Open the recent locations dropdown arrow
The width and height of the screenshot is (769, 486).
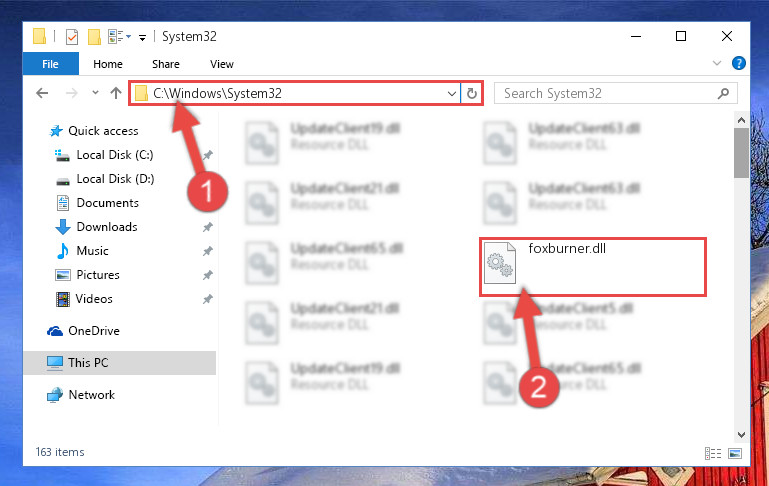[x=95, y=93]
